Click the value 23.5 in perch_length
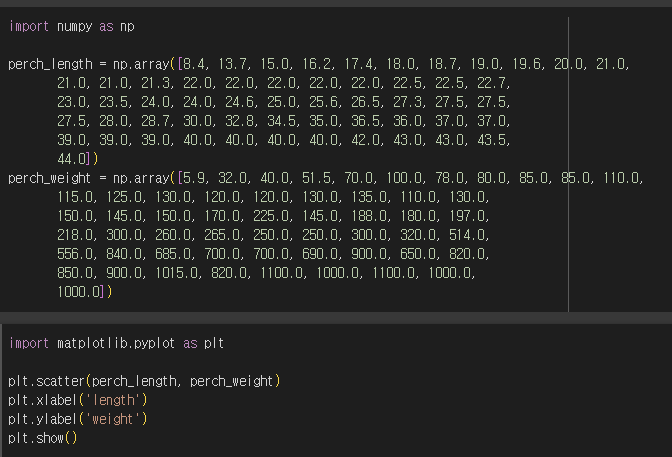 pyautogui.click(x=114, y=102)
